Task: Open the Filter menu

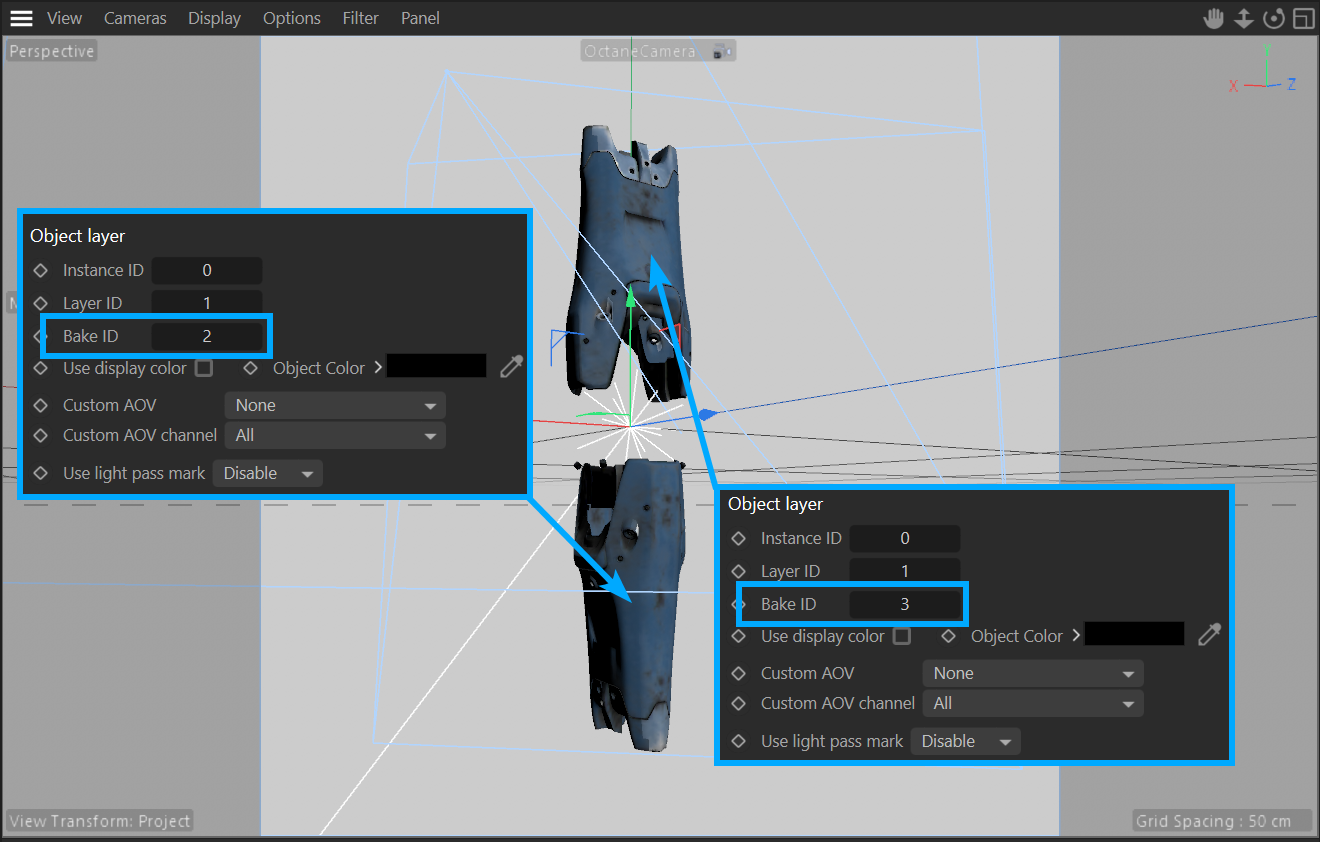Action: [x=360, y=18]
